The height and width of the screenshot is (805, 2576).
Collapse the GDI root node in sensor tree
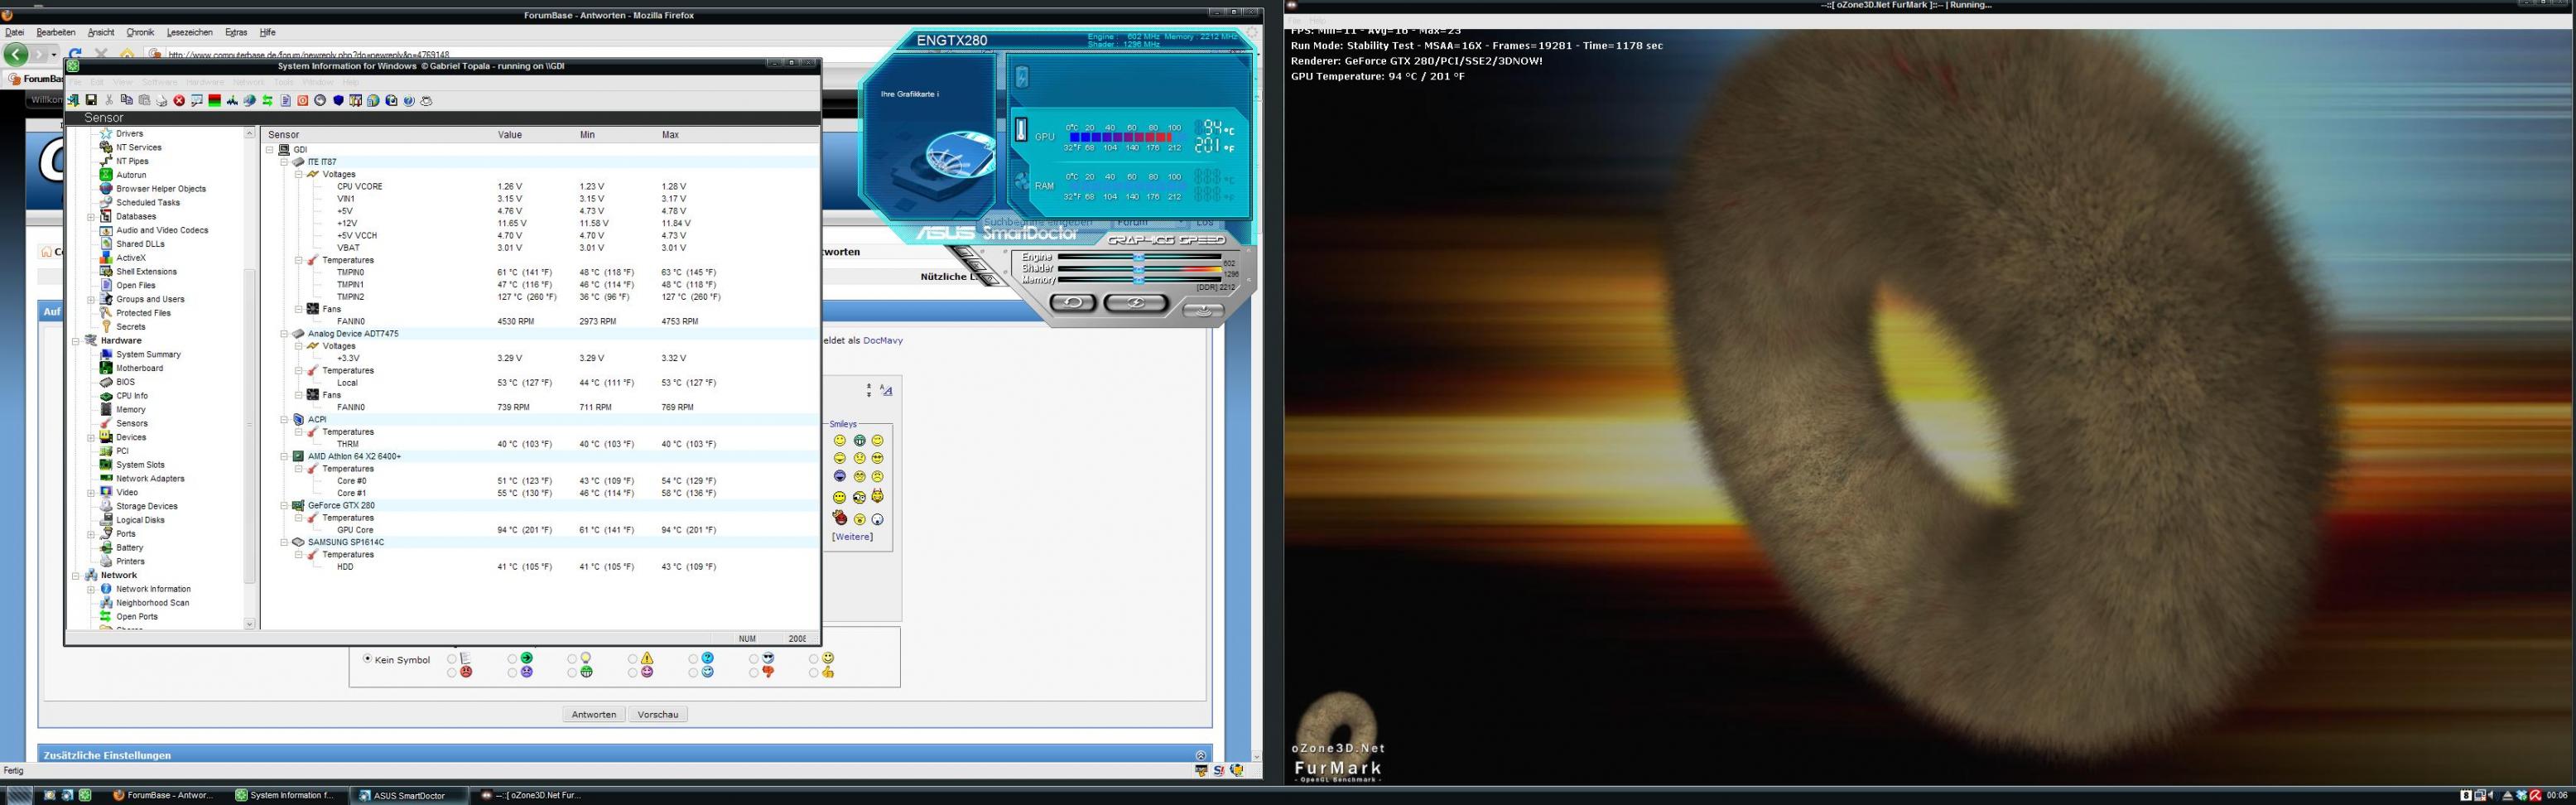click(x=270, y=150)
